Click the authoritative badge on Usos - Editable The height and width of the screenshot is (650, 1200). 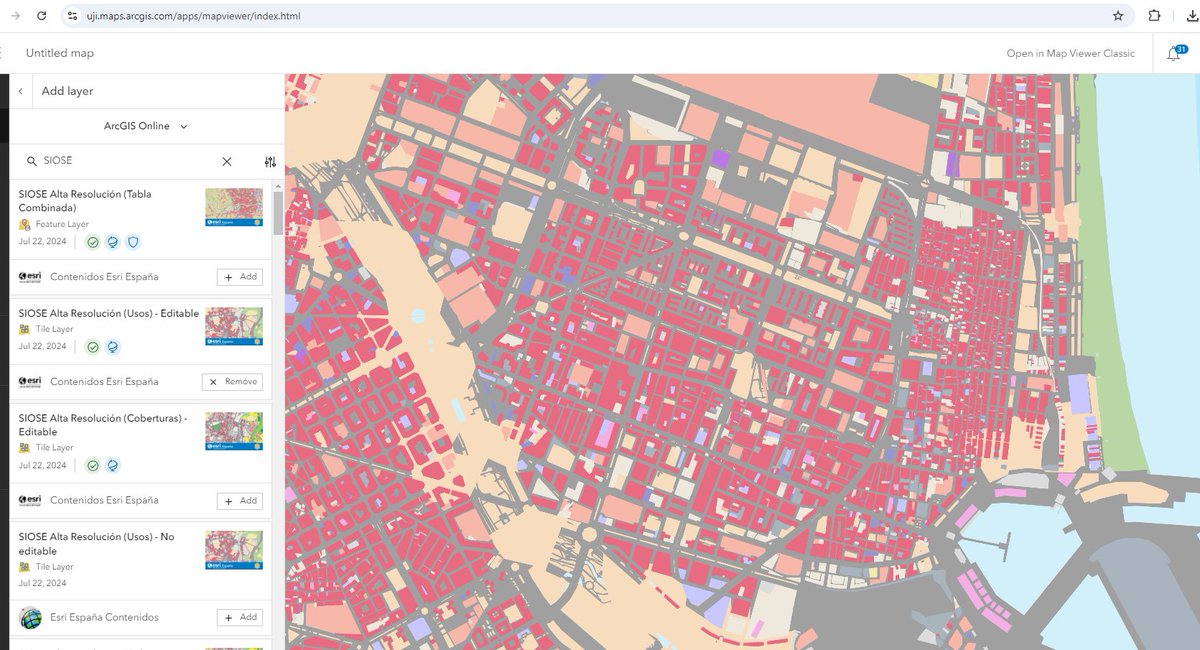coord(93,347)
